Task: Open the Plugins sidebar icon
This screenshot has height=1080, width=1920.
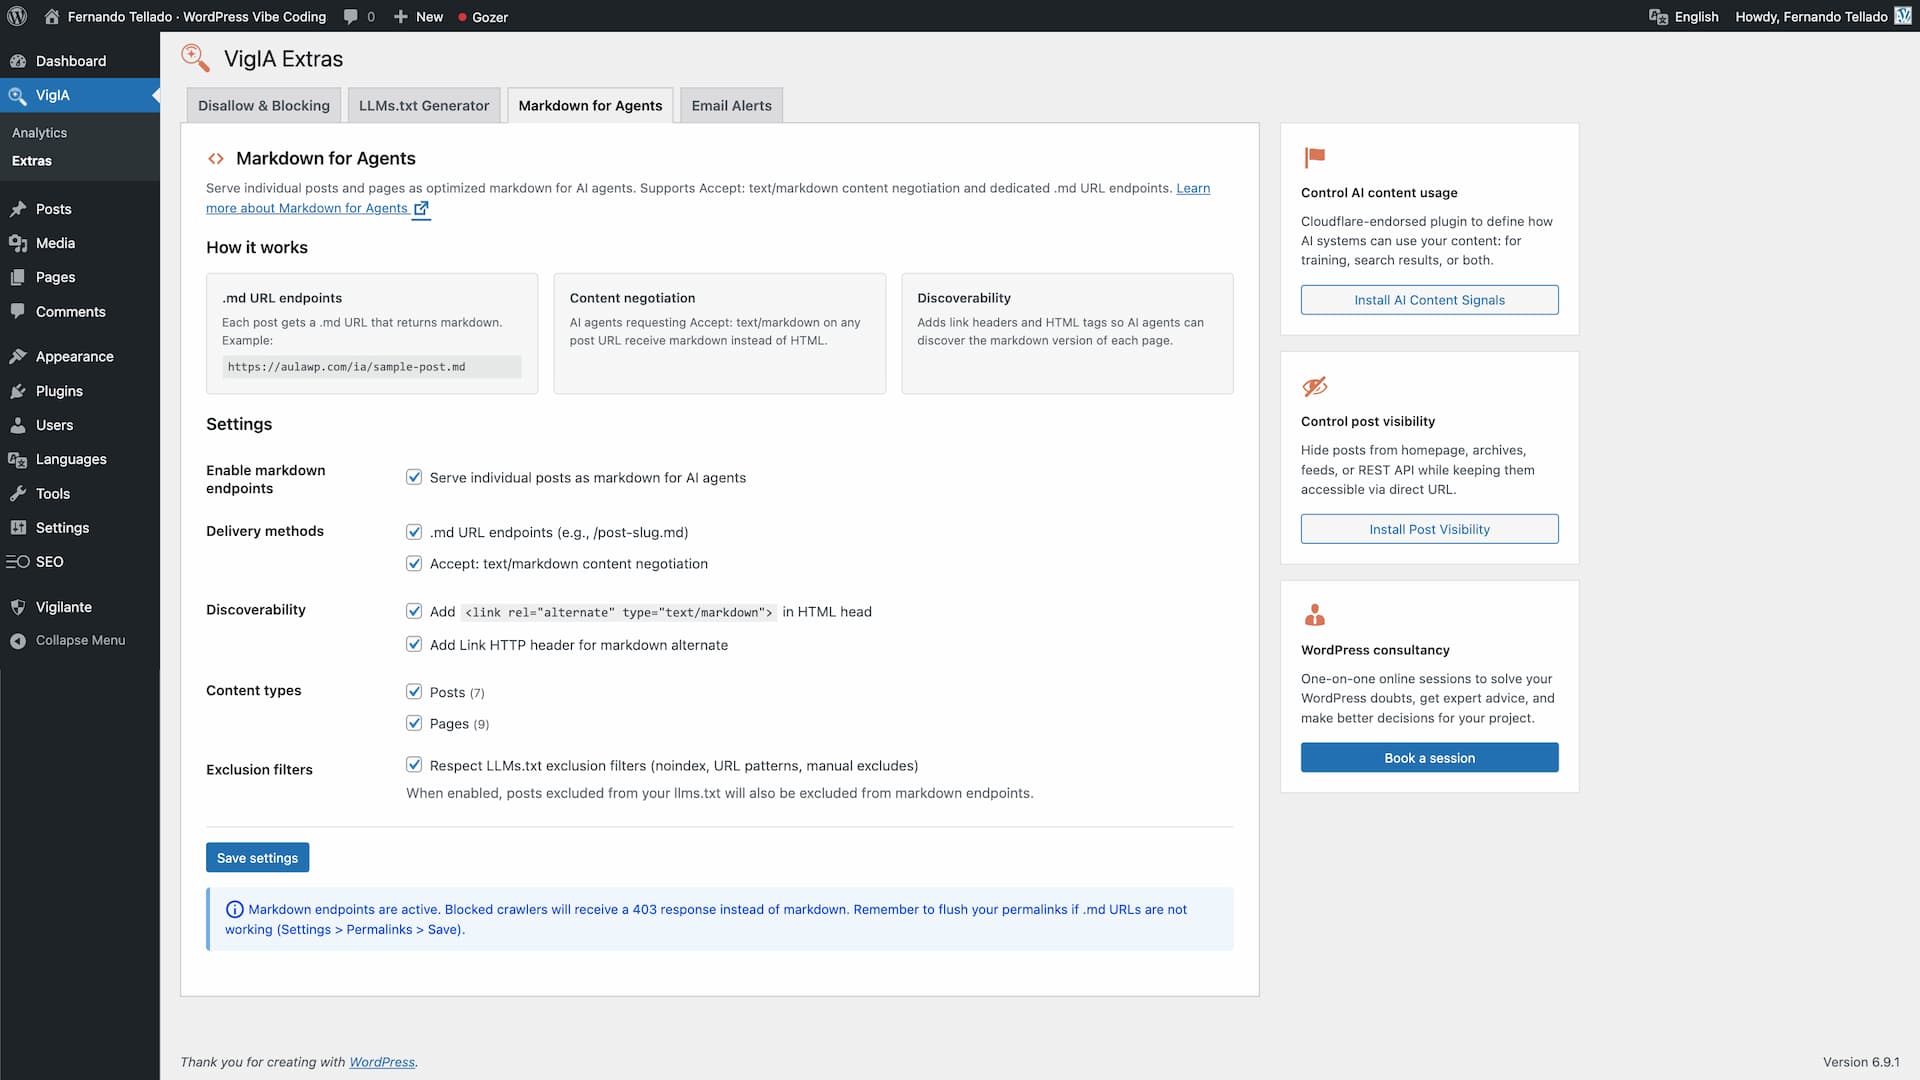Action: point(19,391)
